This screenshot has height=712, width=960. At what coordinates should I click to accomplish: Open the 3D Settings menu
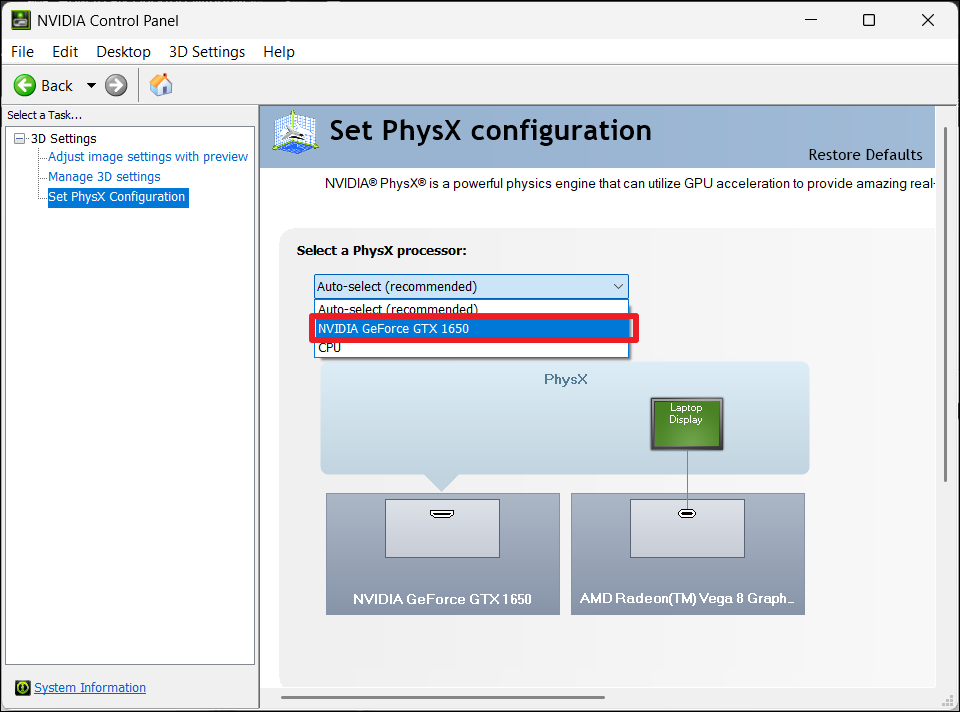[x=206, y=52]
